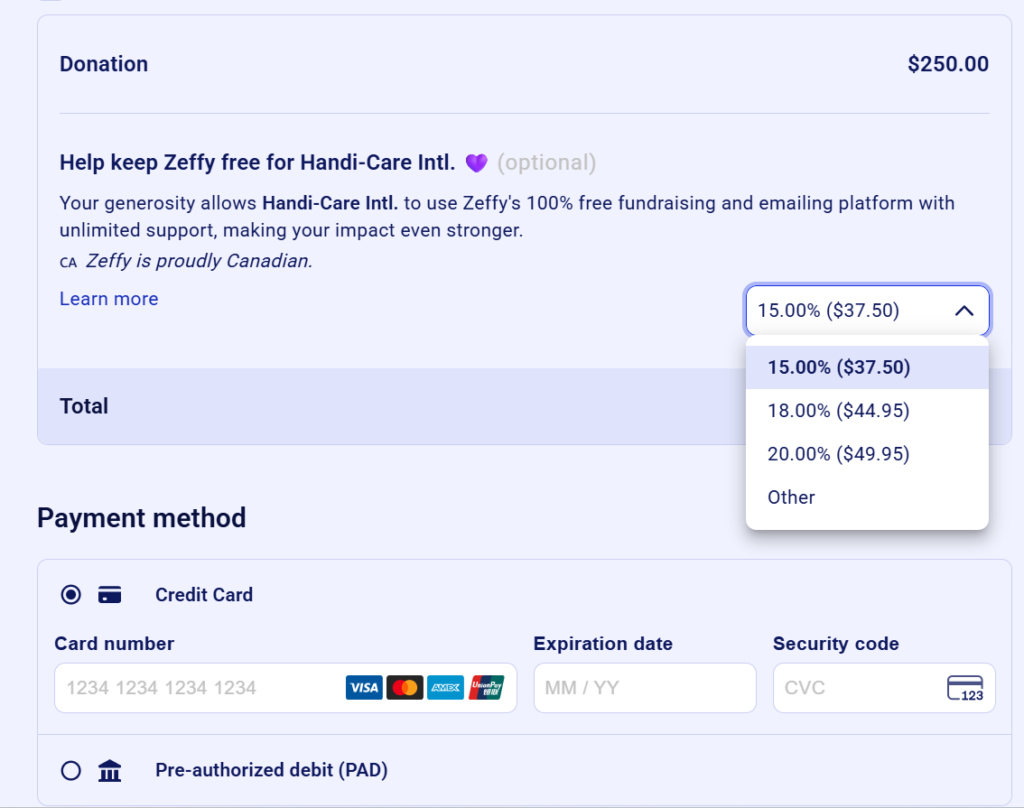Open the Learn more link
The image size is (1024, 808).
coord(108,299)
